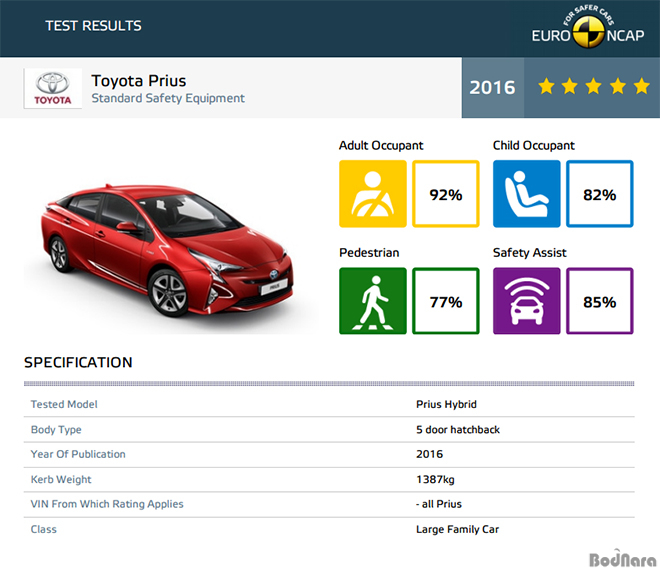Click VIN From Which Rating Applies label
Screen dimensions: 660x570
(x=107, y=504)
